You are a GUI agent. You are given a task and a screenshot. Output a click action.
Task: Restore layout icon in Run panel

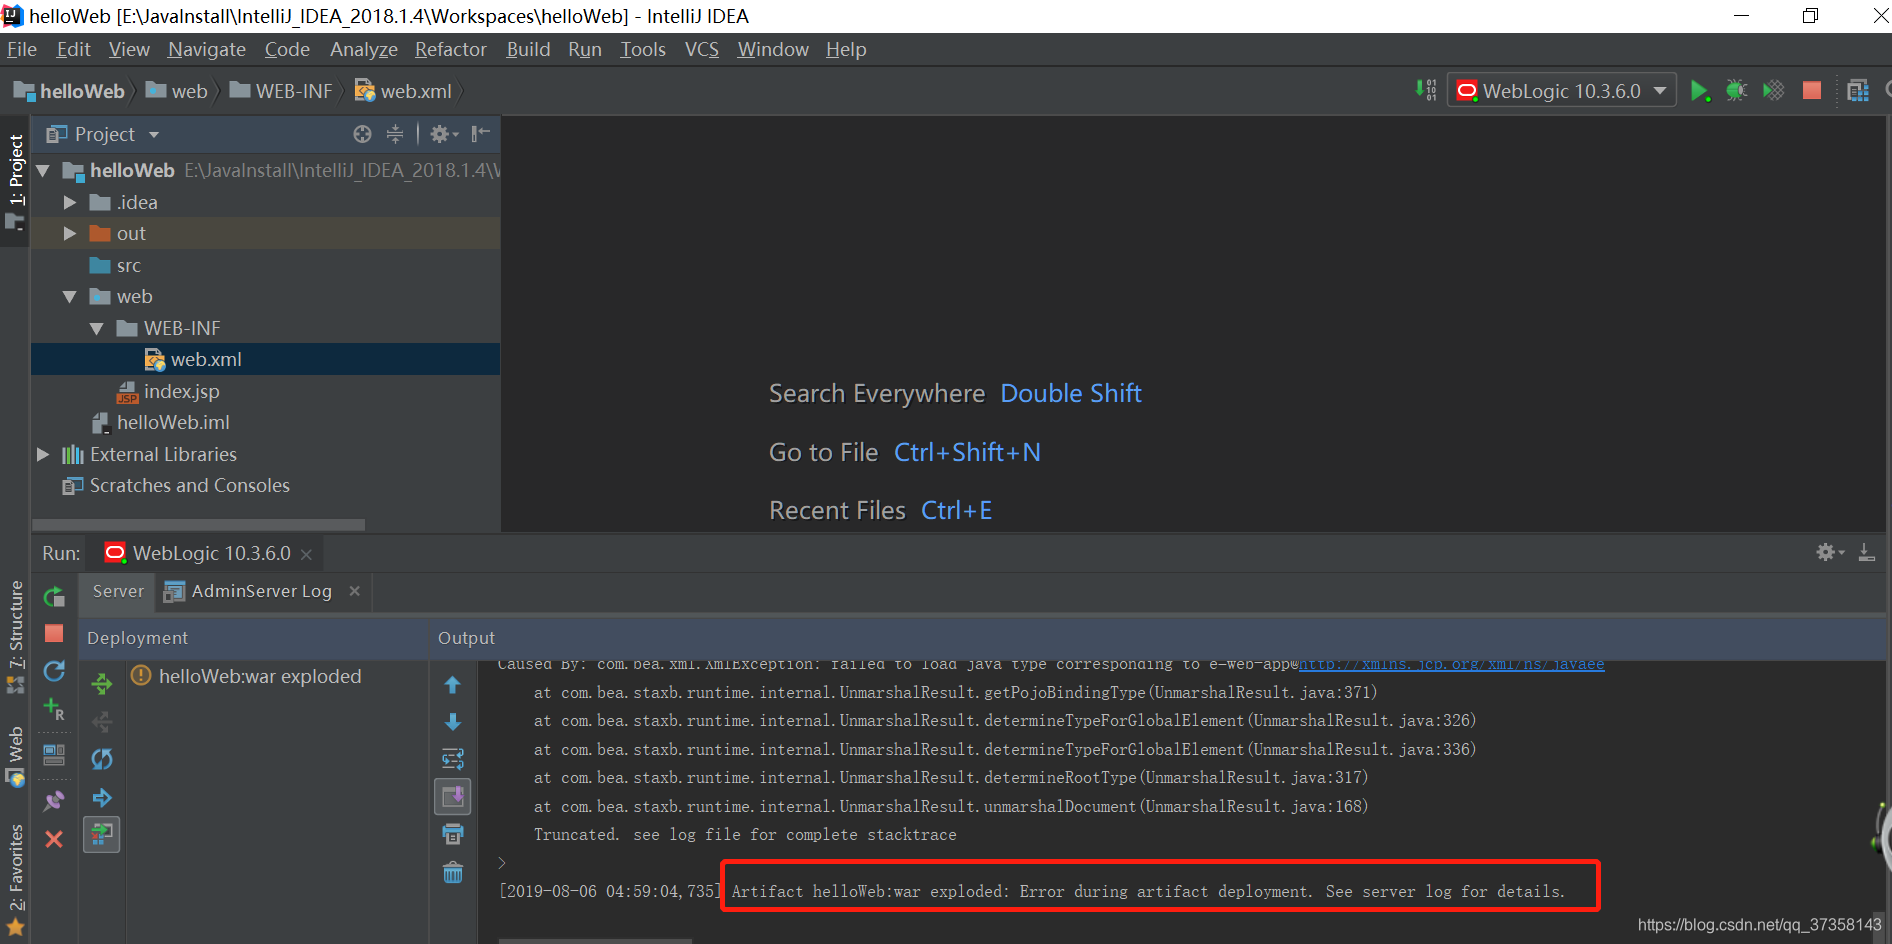coord(54,754)
